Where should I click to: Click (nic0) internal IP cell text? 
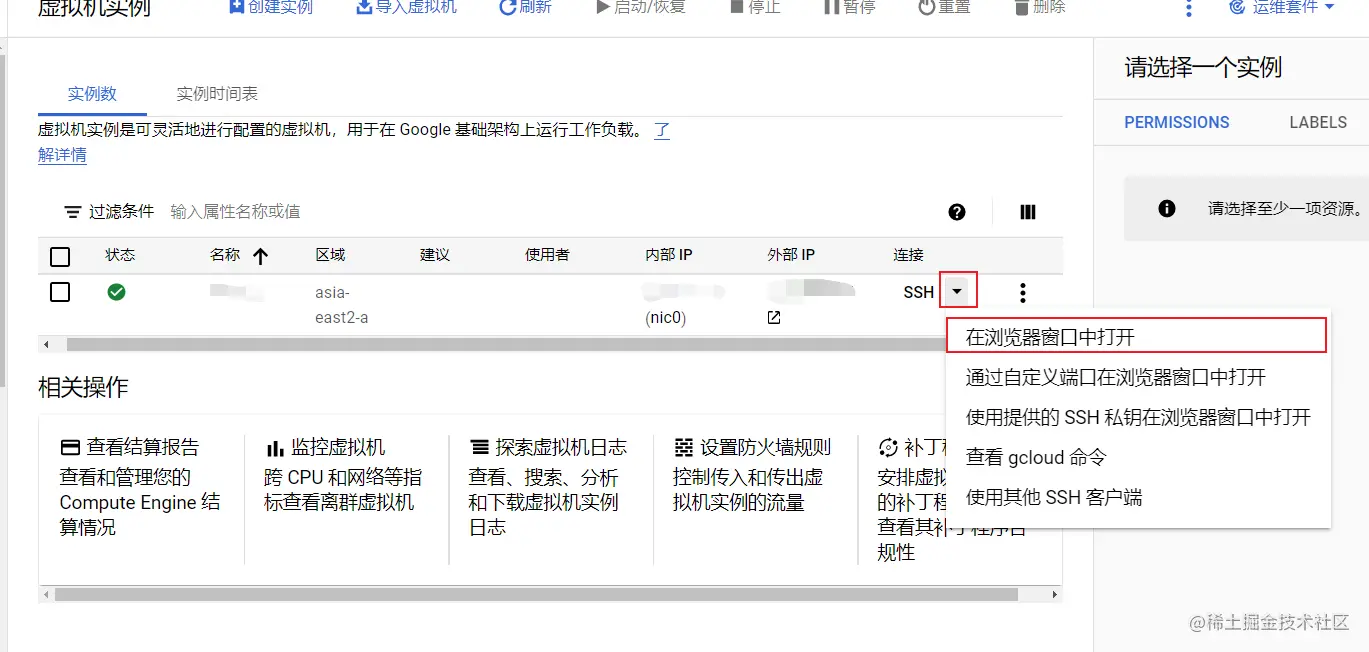click(666, 318)
